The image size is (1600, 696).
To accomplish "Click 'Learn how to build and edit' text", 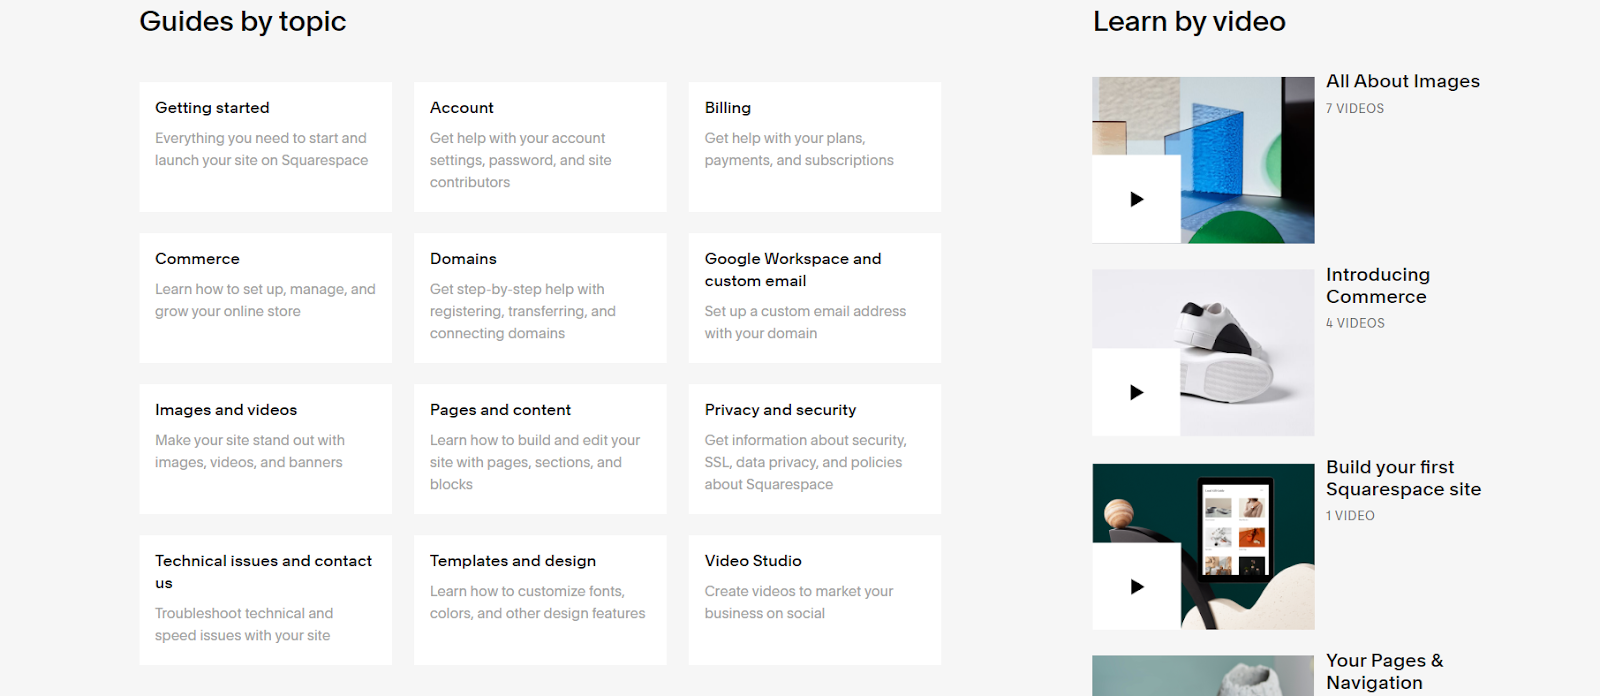I will tap(535, 462).
